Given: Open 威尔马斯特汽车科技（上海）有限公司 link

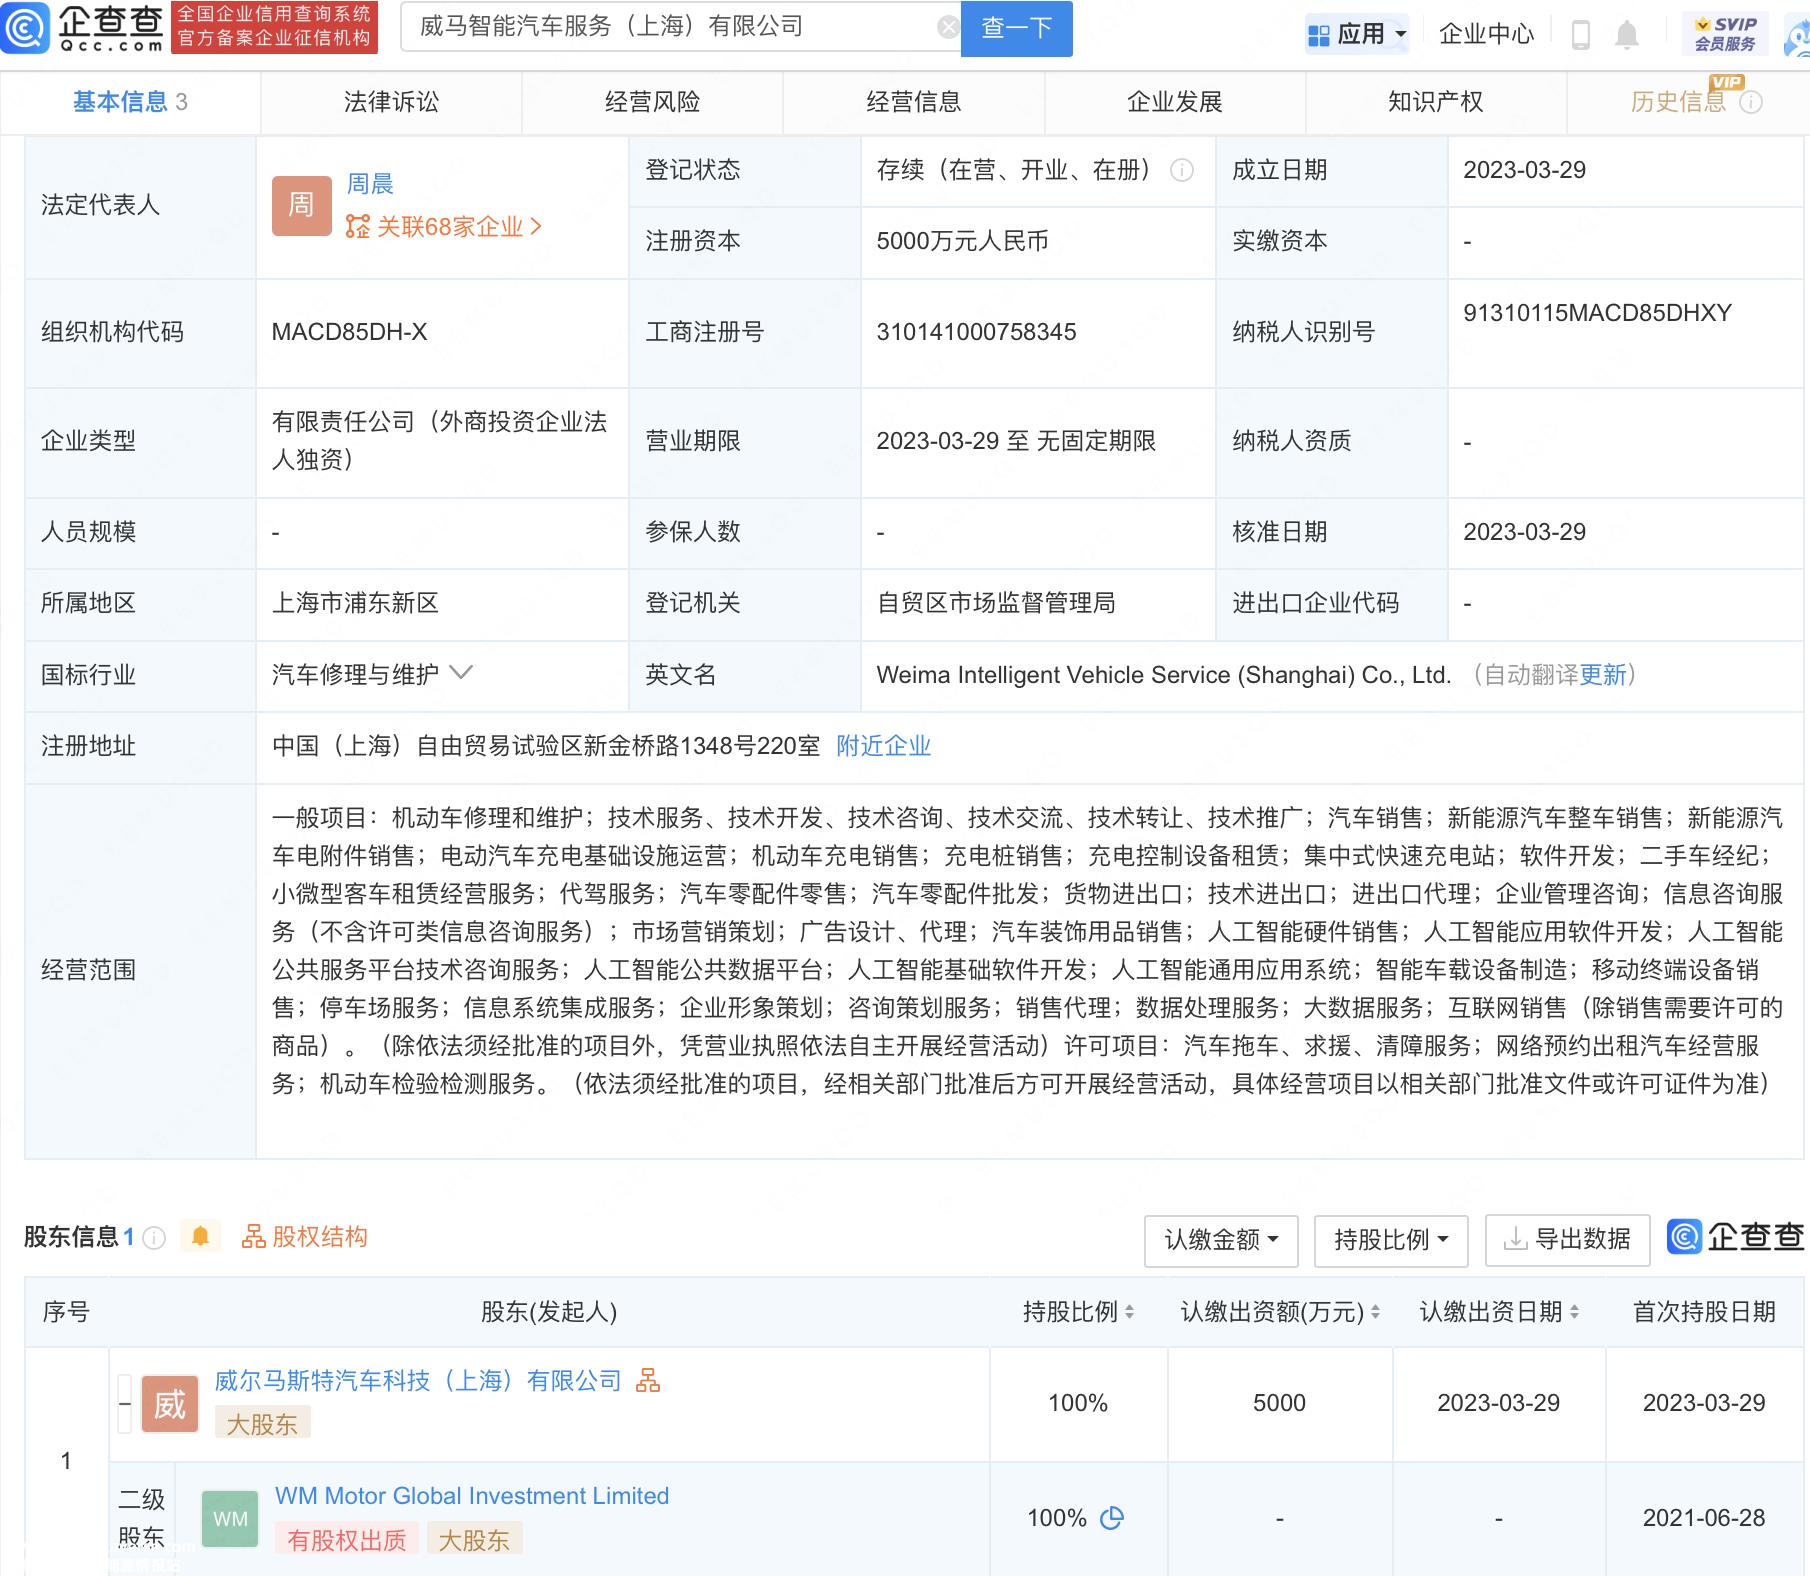Looking at the screenshot, I should coord(418,1381).
